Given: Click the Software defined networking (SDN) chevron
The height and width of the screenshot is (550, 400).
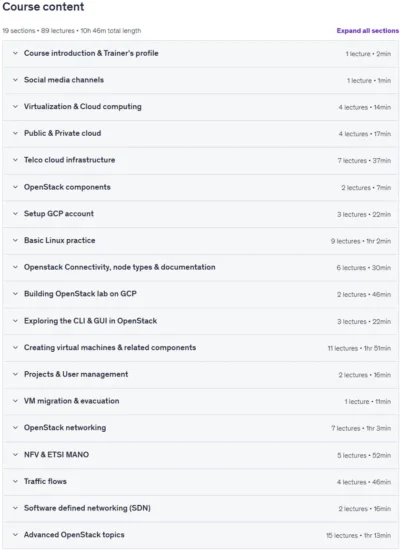Looking at the screenshot, I should coord(15,508).
